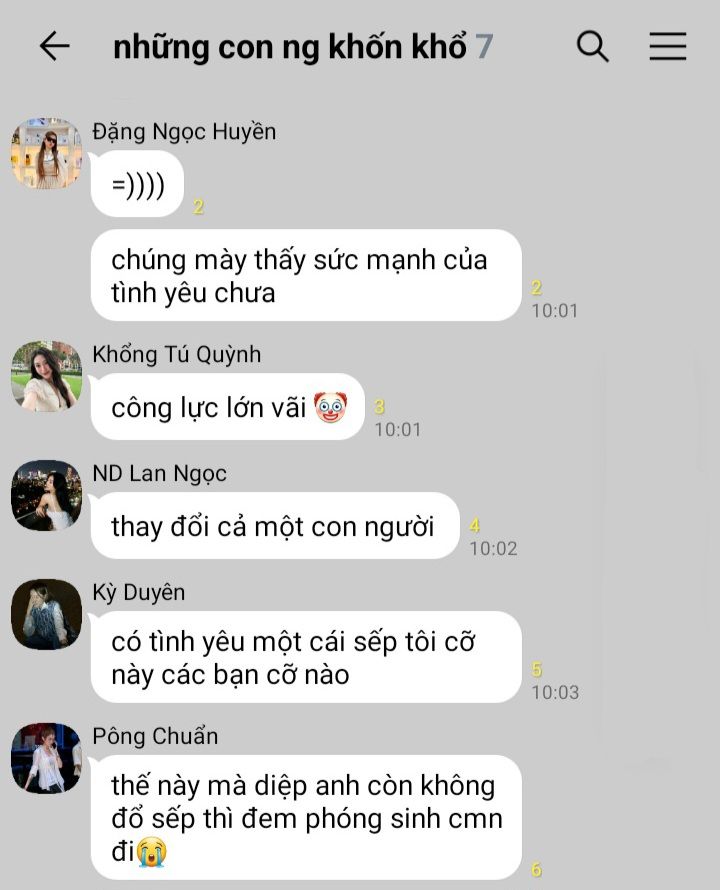Tap Kỳ Duyên's profile avatar

coord(47,614)
